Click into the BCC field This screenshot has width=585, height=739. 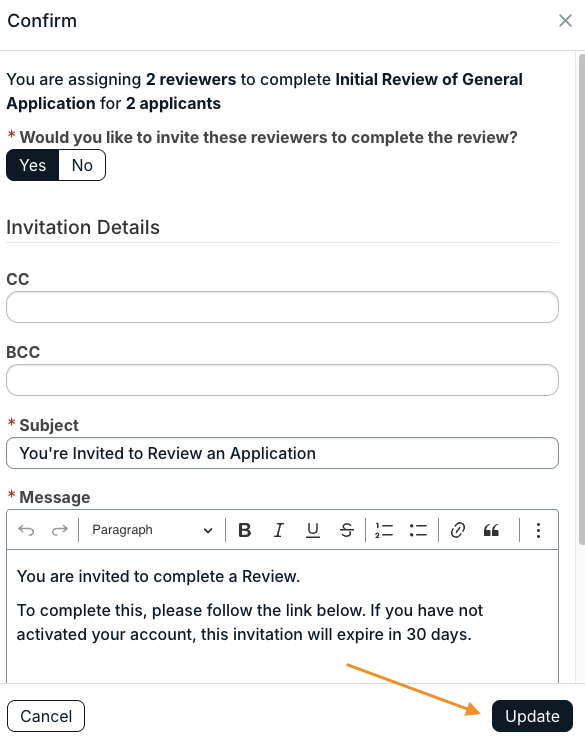pos(282,380)
